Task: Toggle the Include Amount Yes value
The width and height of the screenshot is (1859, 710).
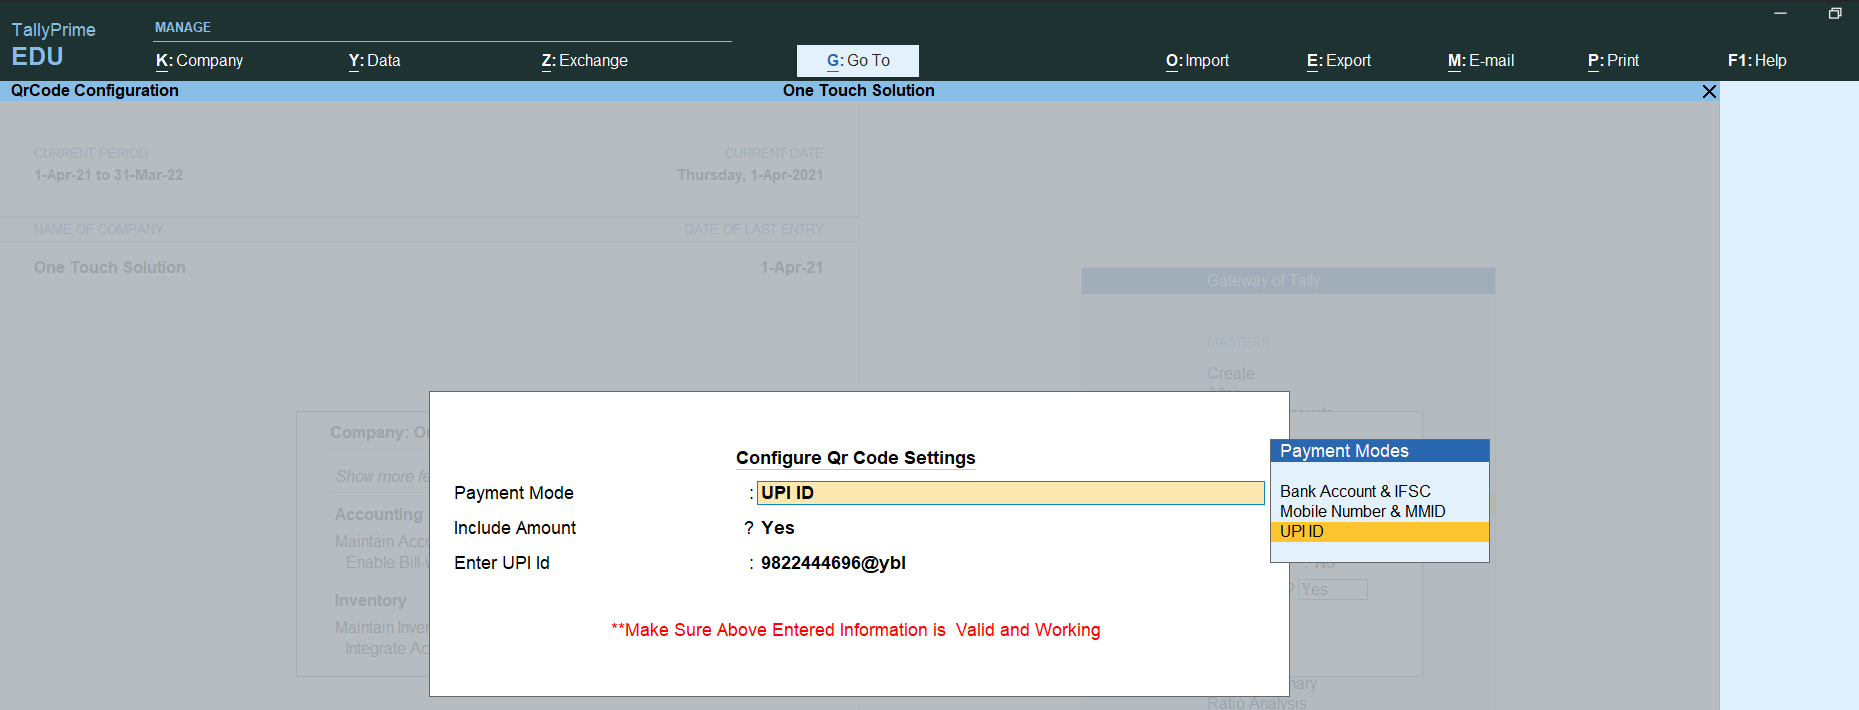Action: pyautogui.click(x=778, y=528)
